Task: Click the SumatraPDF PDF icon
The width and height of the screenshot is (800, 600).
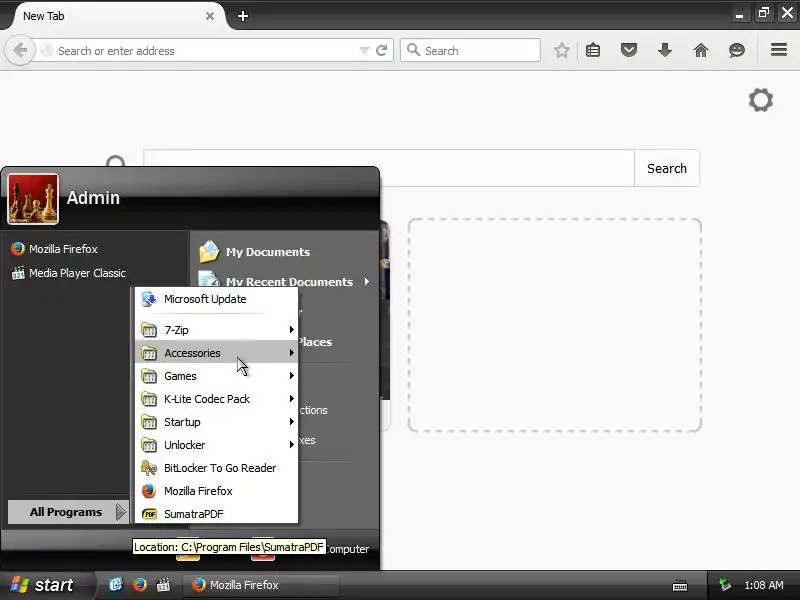Action: pyautogui.click(x=149, y=514)
